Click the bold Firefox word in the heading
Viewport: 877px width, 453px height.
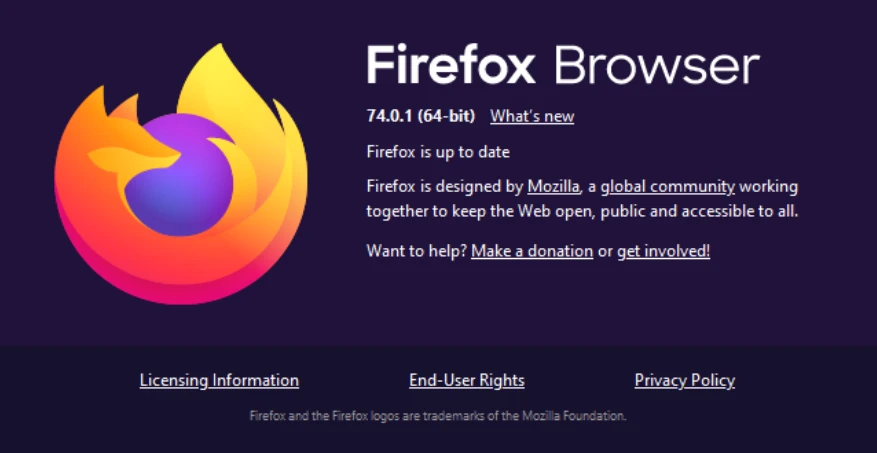tap(452, 66)
